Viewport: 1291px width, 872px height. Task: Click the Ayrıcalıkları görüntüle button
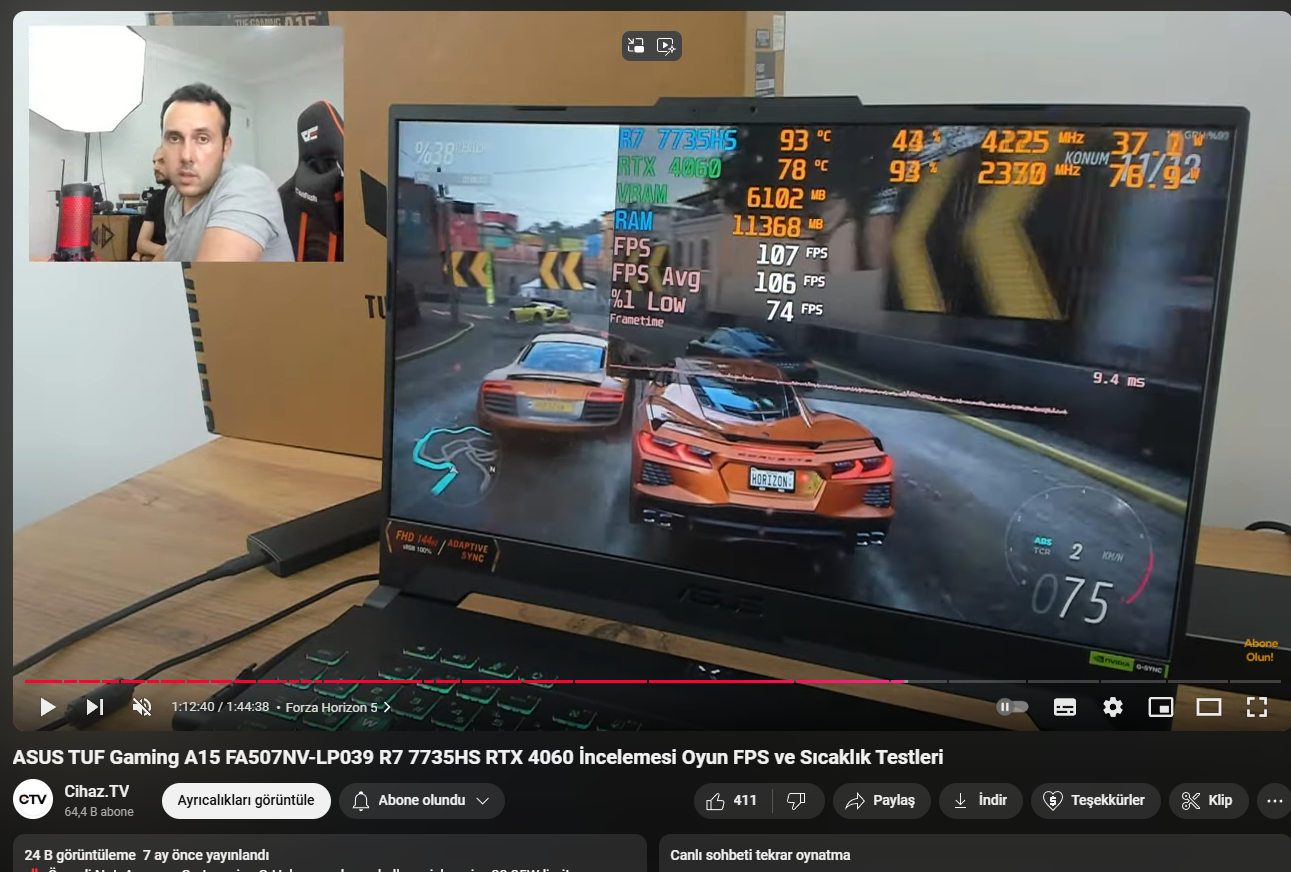pyautogui.click(x=246, y=801)
